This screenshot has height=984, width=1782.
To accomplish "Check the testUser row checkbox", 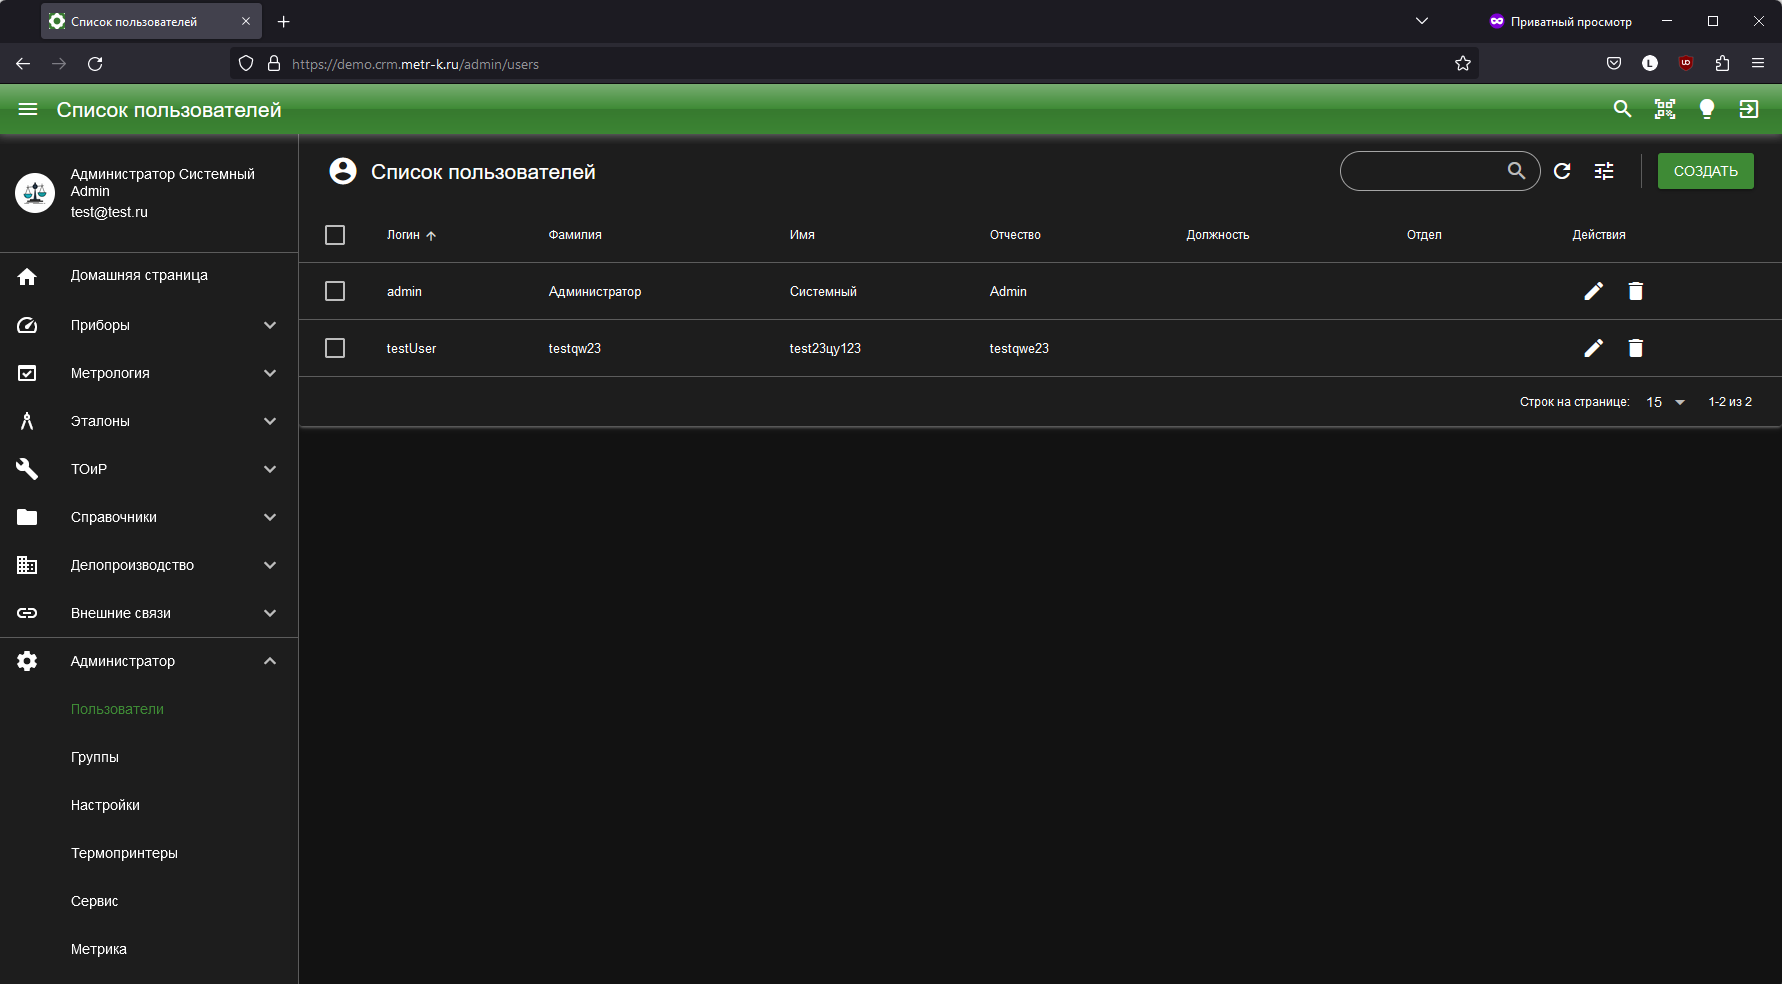I will [x=335, y=348].
